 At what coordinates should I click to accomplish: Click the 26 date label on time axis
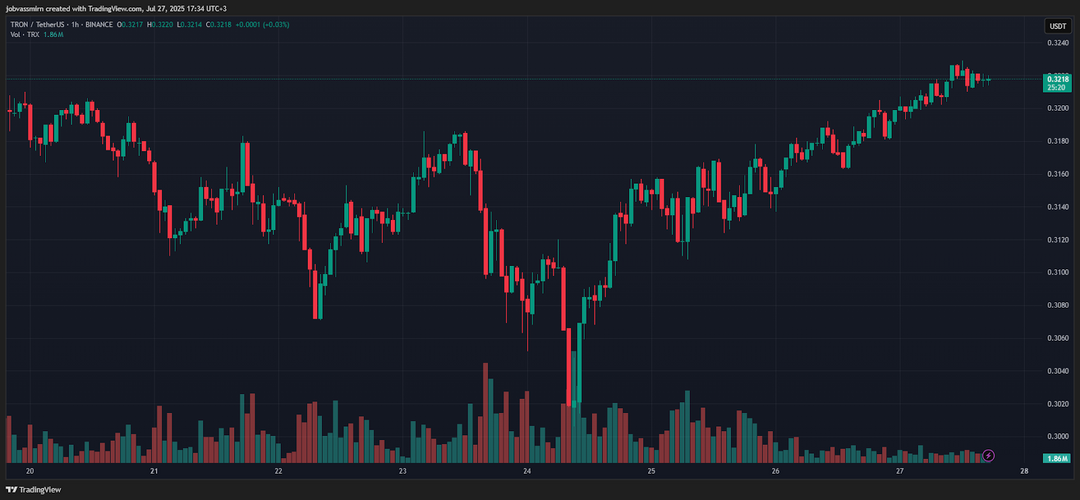pos(776,471)
